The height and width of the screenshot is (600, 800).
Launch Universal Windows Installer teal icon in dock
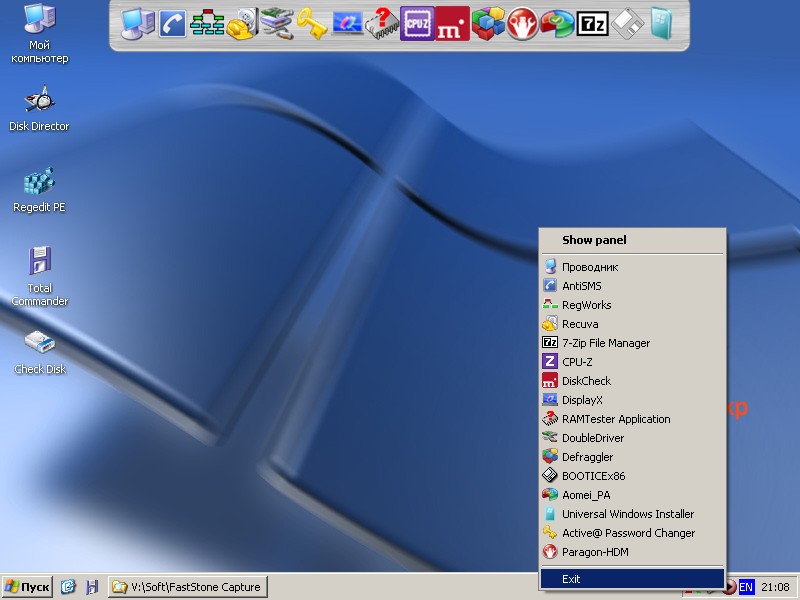662,23
